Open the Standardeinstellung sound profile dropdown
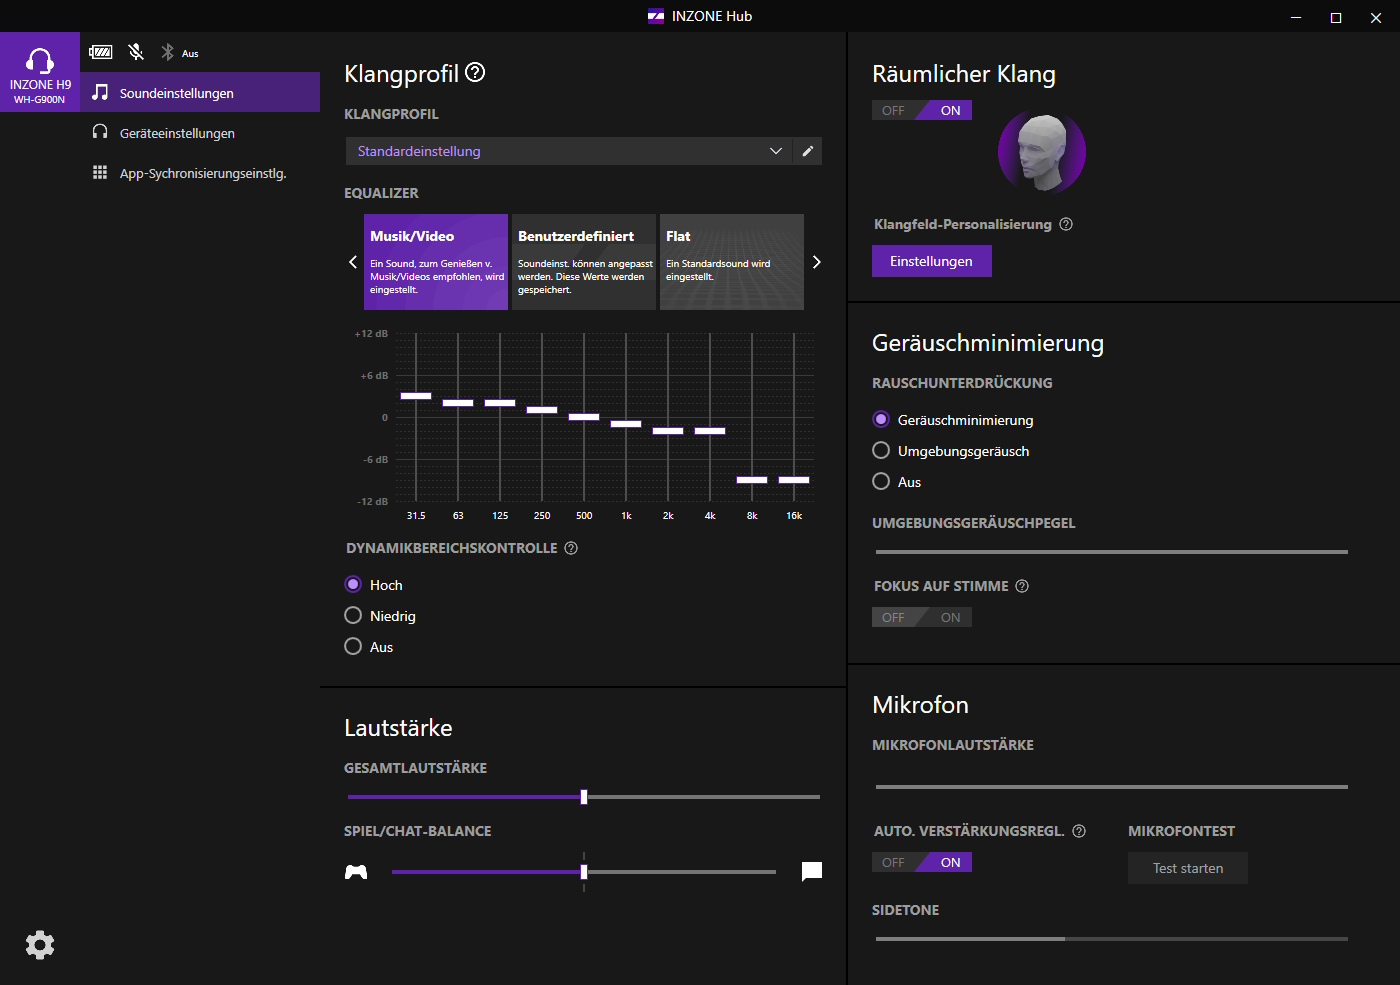The width and height of the screenshot is (1400, 985). click(x=569, y=151)
